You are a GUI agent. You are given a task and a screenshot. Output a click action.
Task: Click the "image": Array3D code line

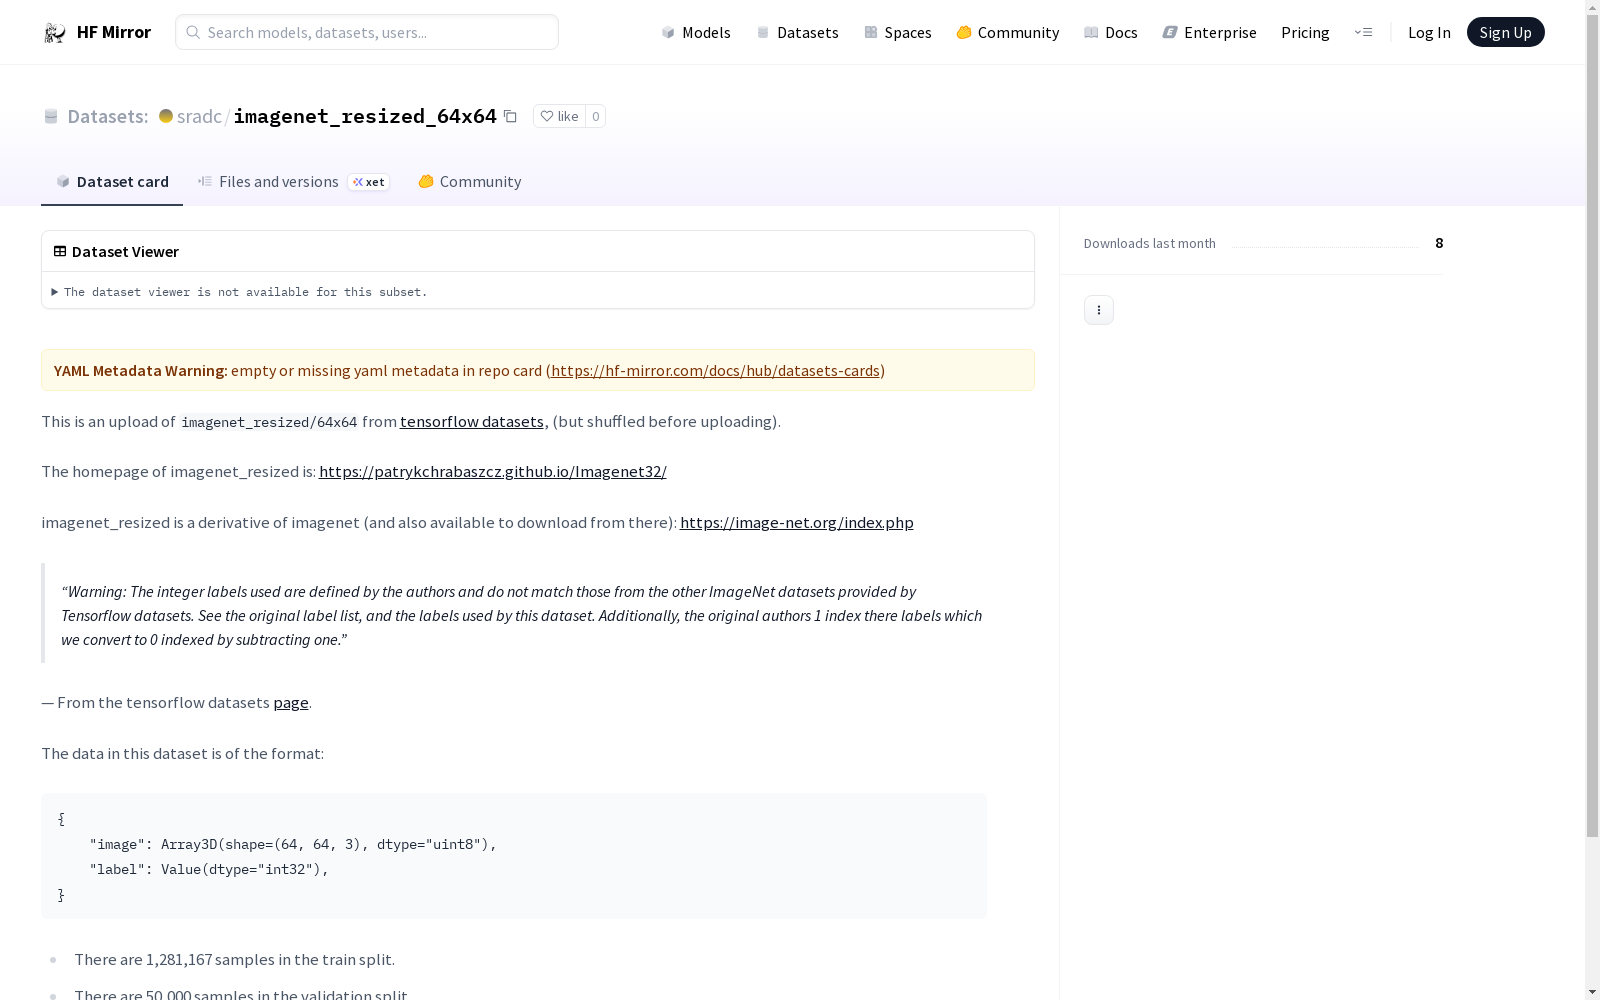(x=293, y=844)
